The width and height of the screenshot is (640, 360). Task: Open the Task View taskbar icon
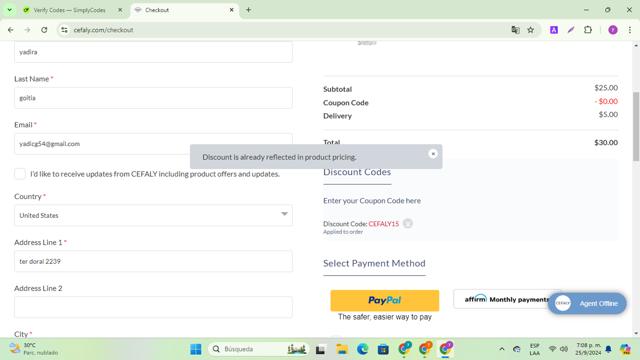pyautogui.click(x=320, y=349)
